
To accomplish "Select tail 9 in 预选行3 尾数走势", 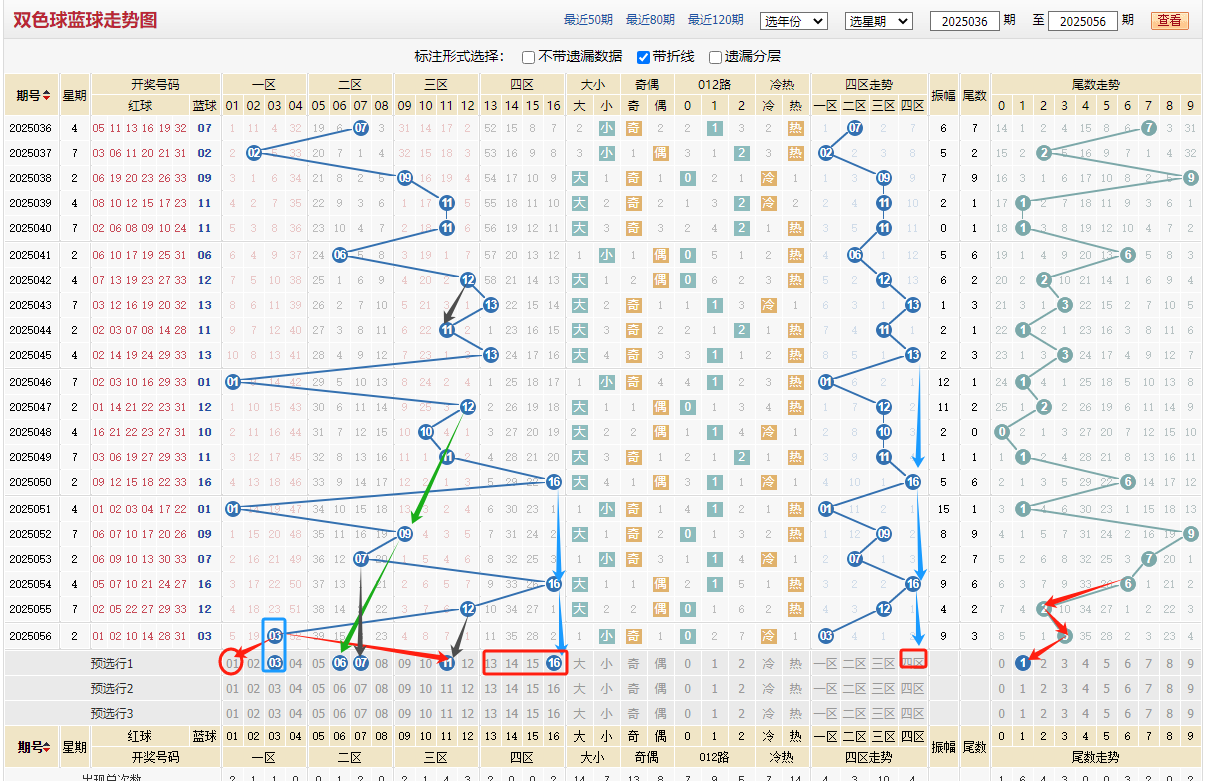I will point(1190,713).
